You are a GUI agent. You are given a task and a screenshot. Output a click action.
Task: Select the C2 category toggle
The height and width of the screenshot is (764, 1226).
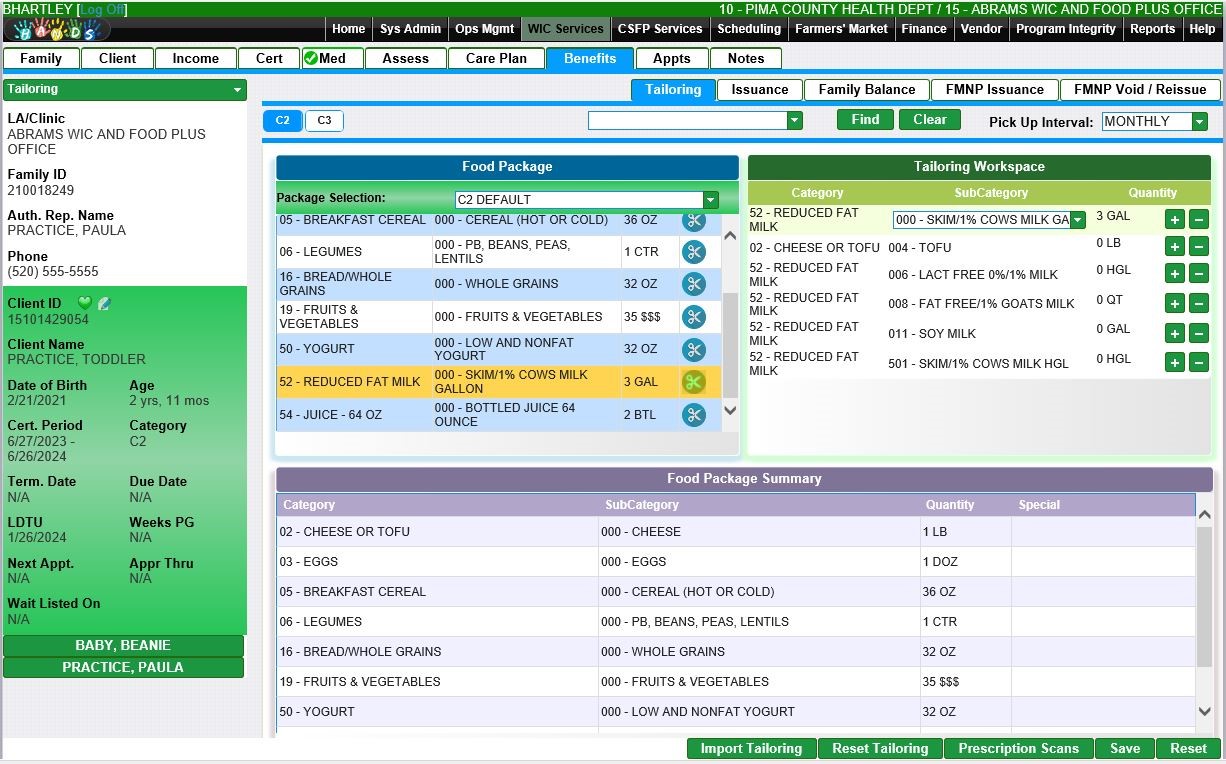283,121
